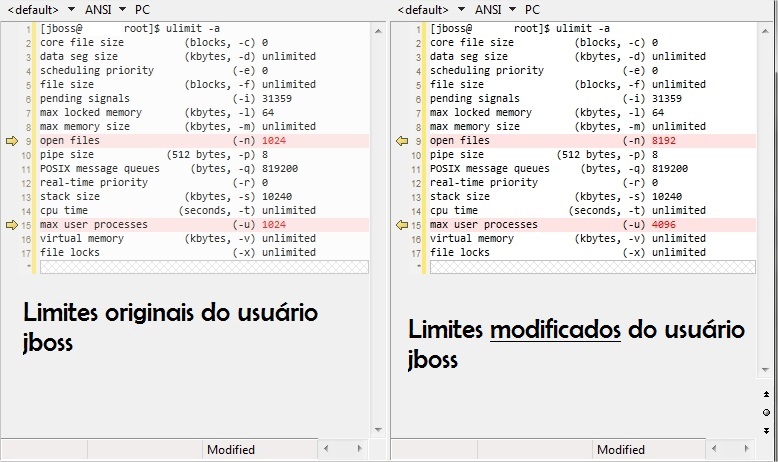Click line number 9 in left pane
This screenshot has height=462, width=778.
(28, 141)
